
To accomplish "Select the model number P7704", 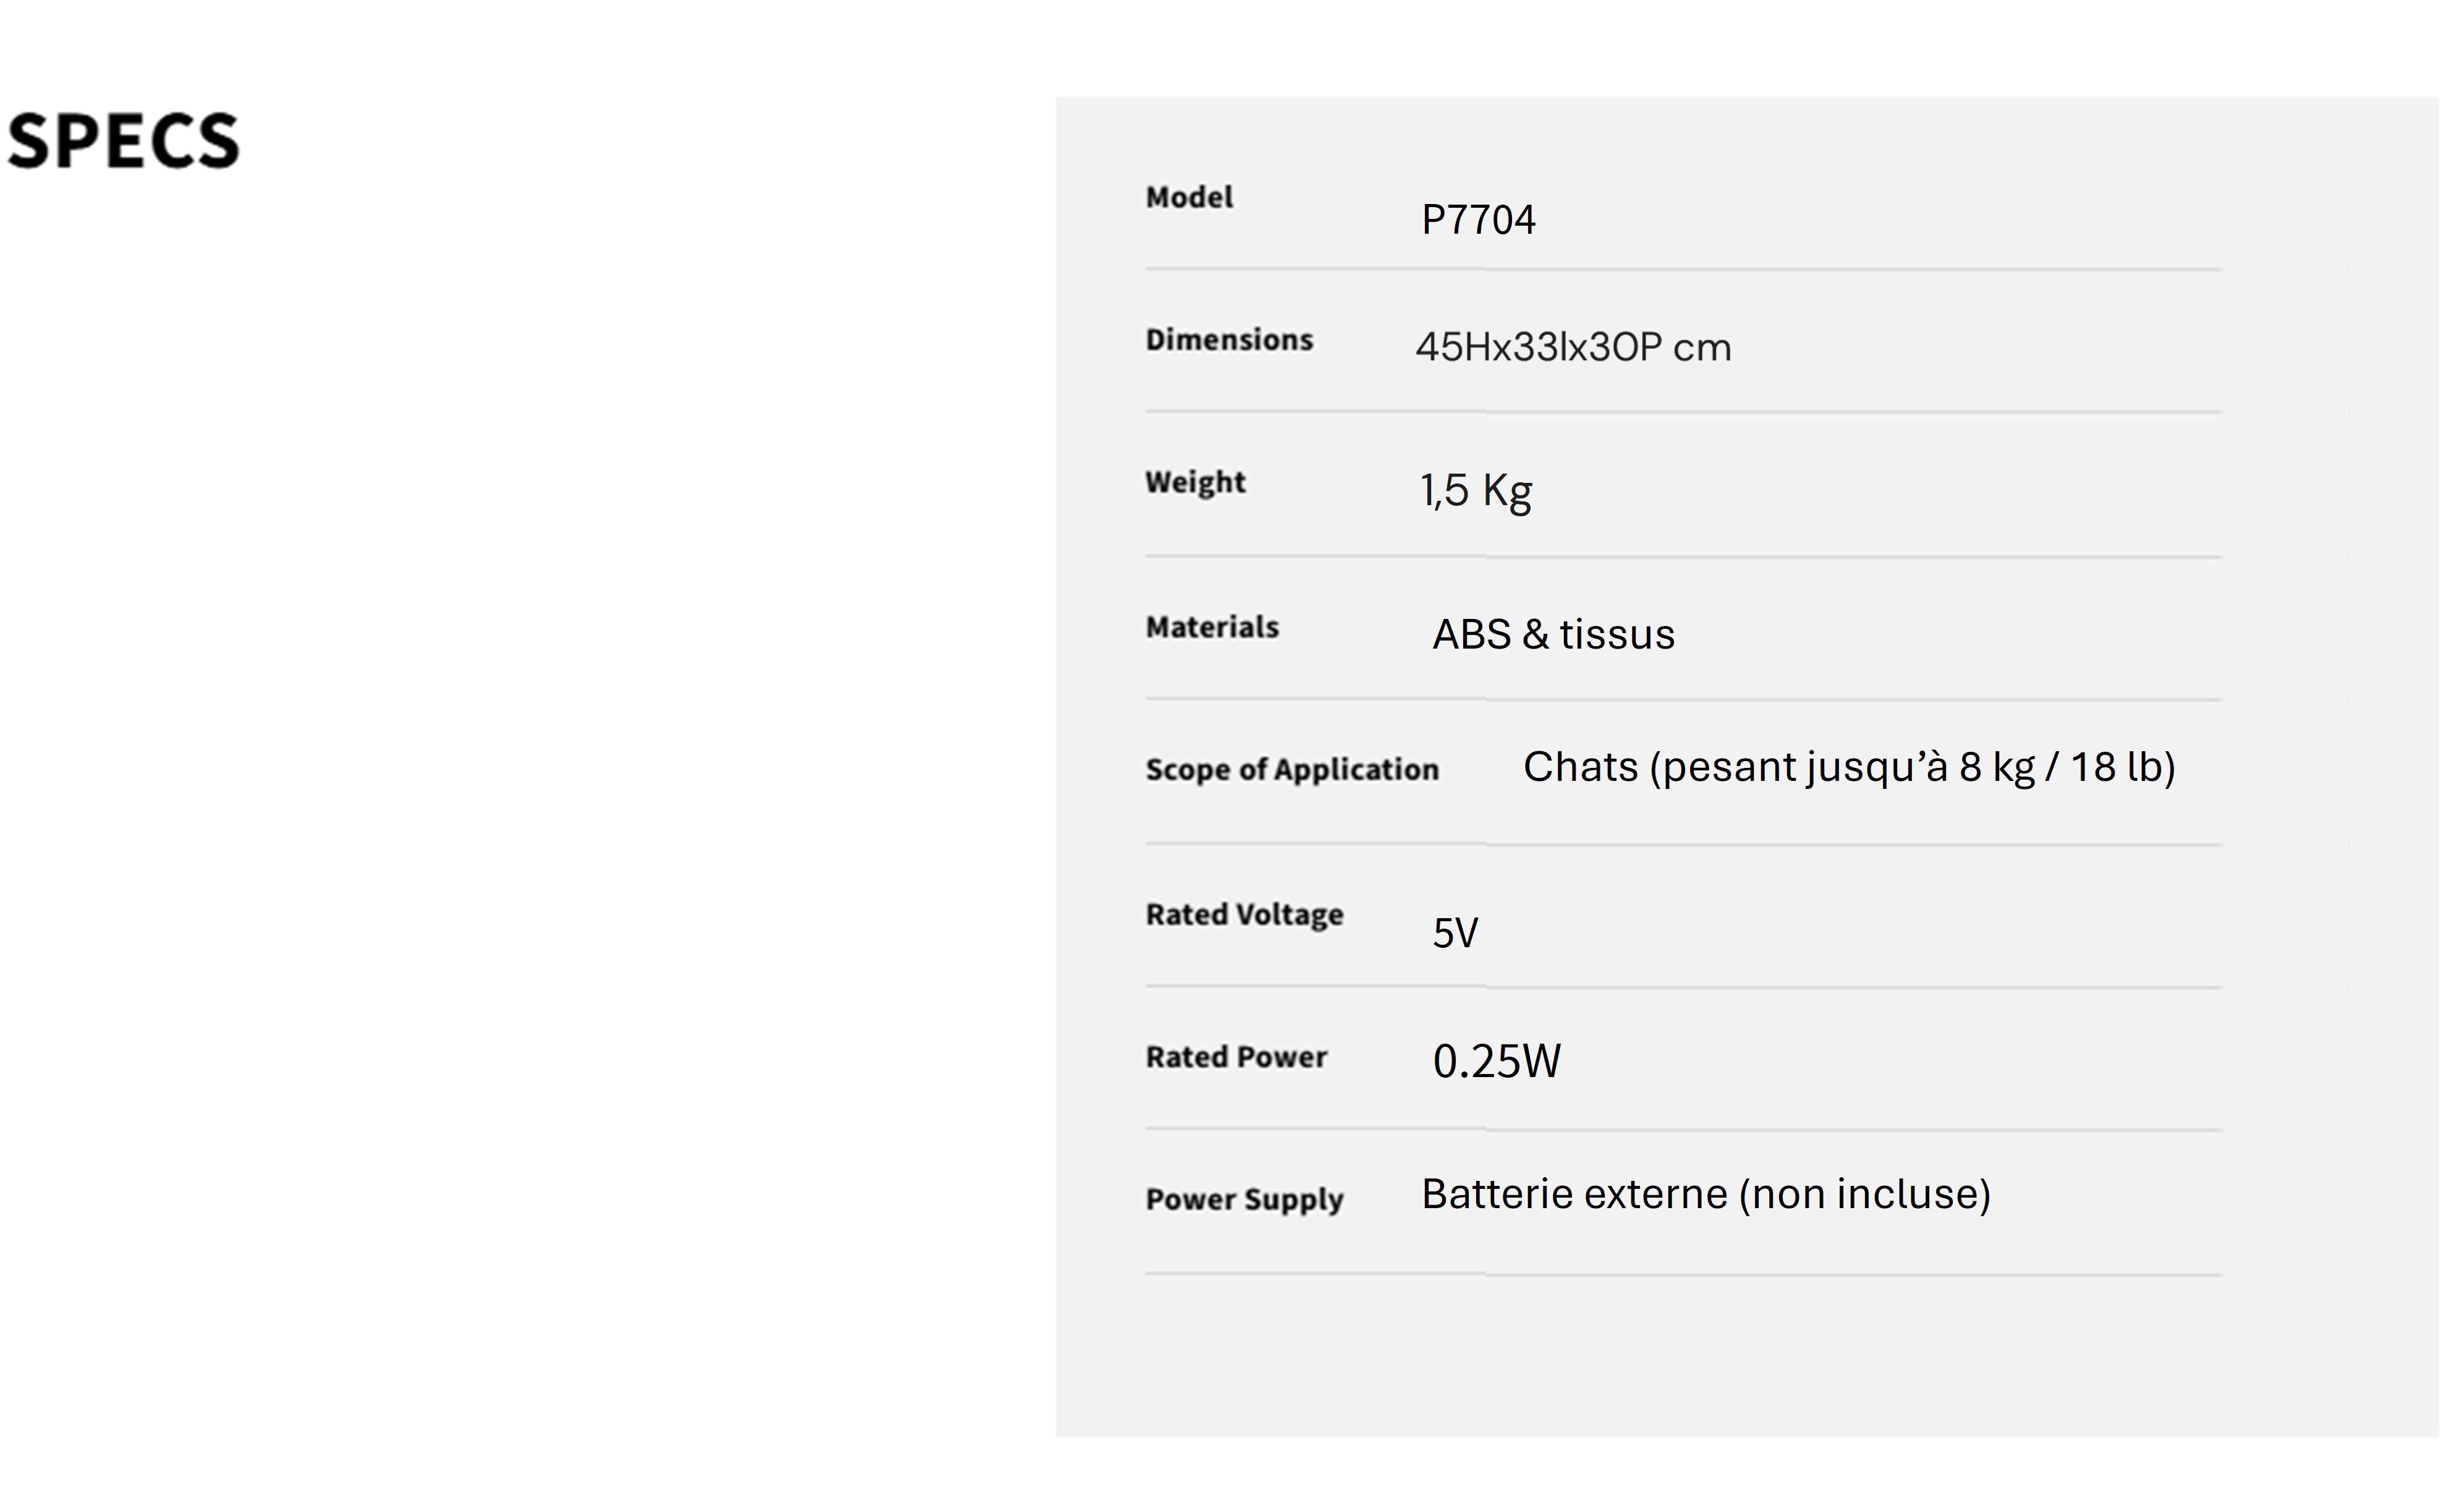I will pos(1478,220).
